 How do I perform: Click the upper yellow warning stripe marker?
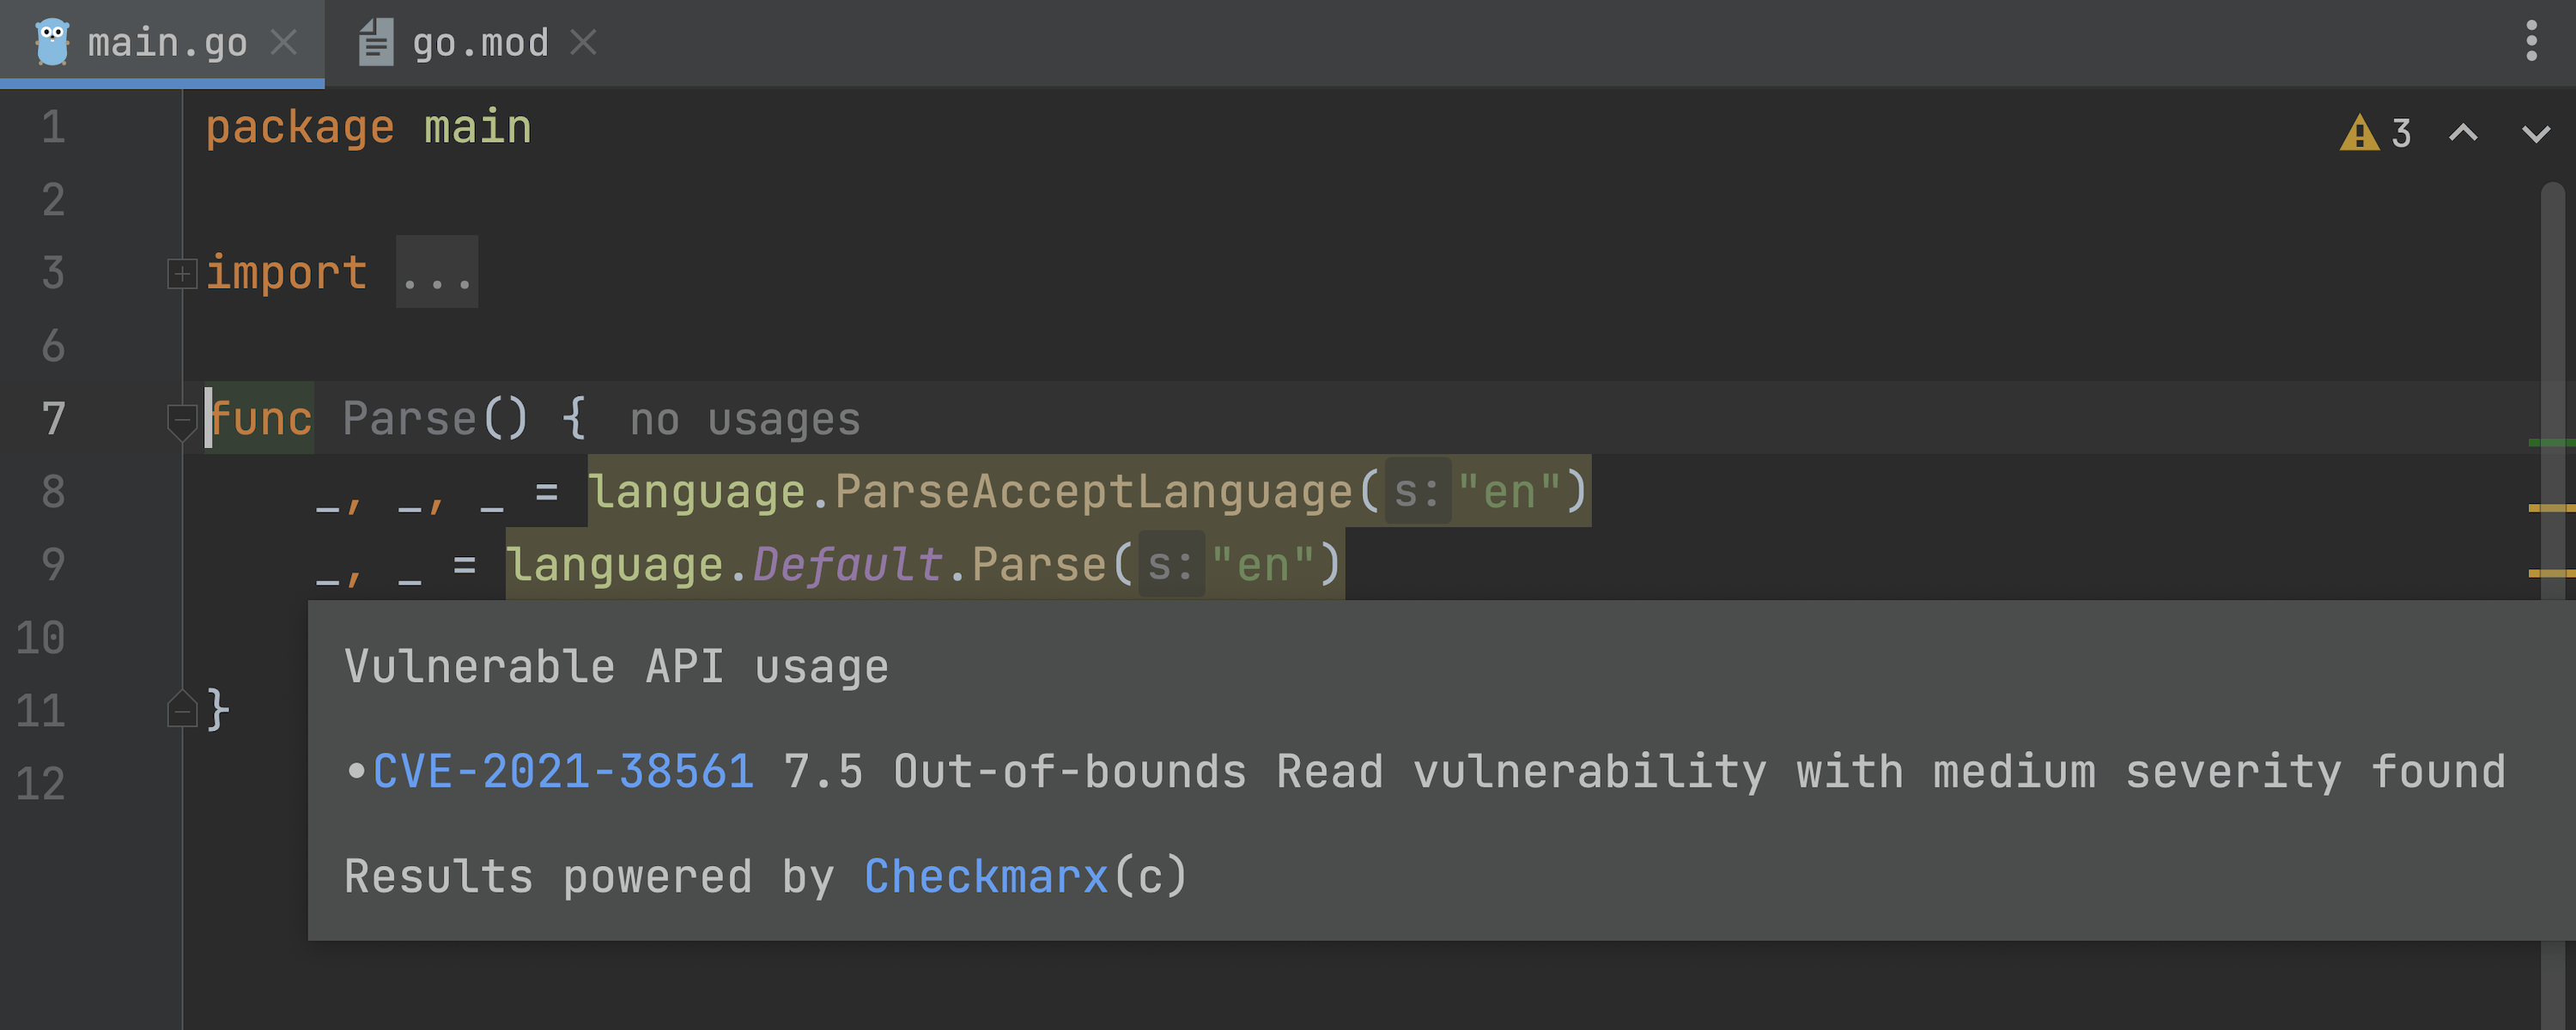coord(2550,508)
